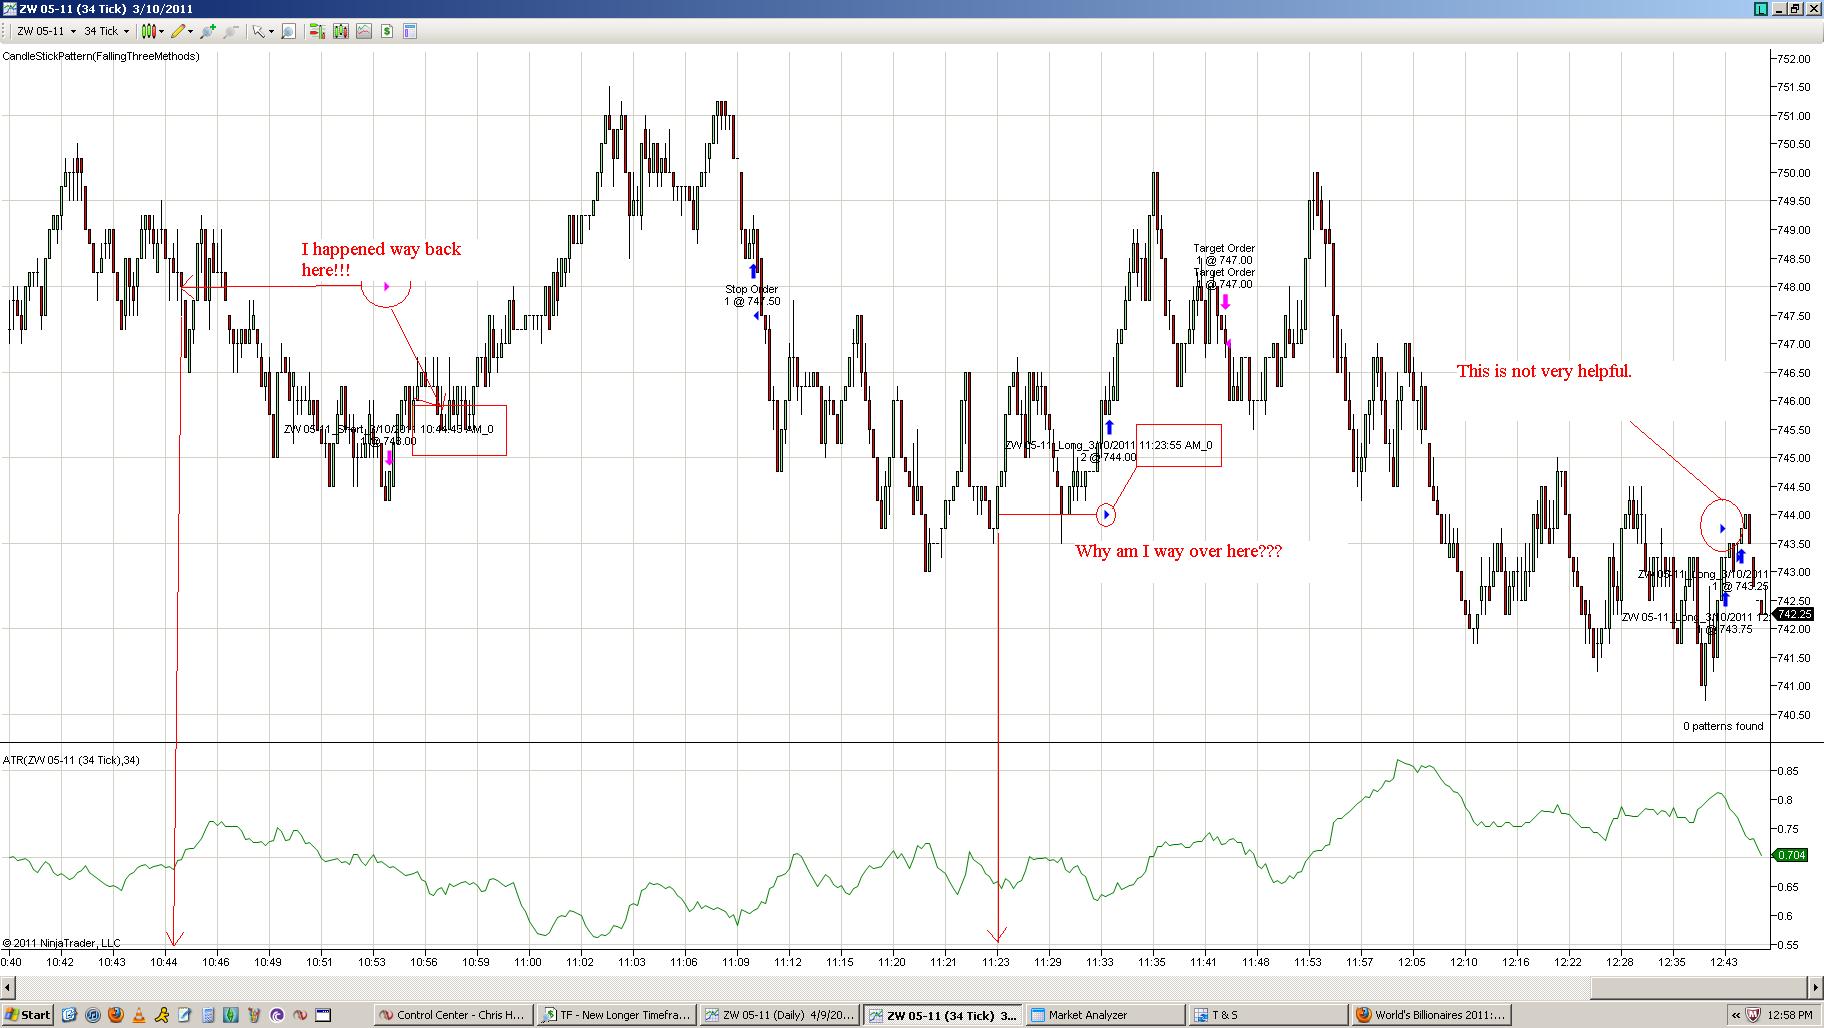
Task: Click the 12:58 PM system clock
Action: [1789, 1015]
